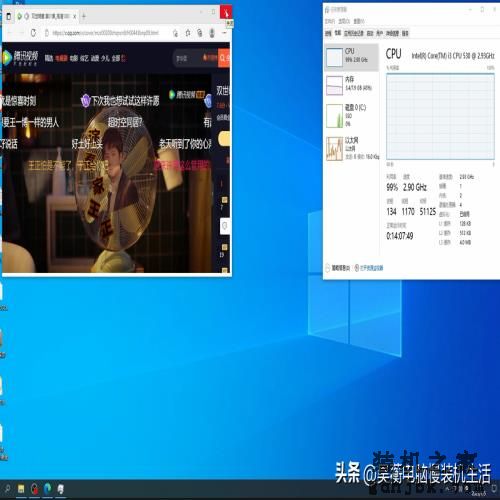This screenshot has width=500, height=500.
Task: Open the browser tab actions icon
Action: pyautogui.click(x=9, y=16)
